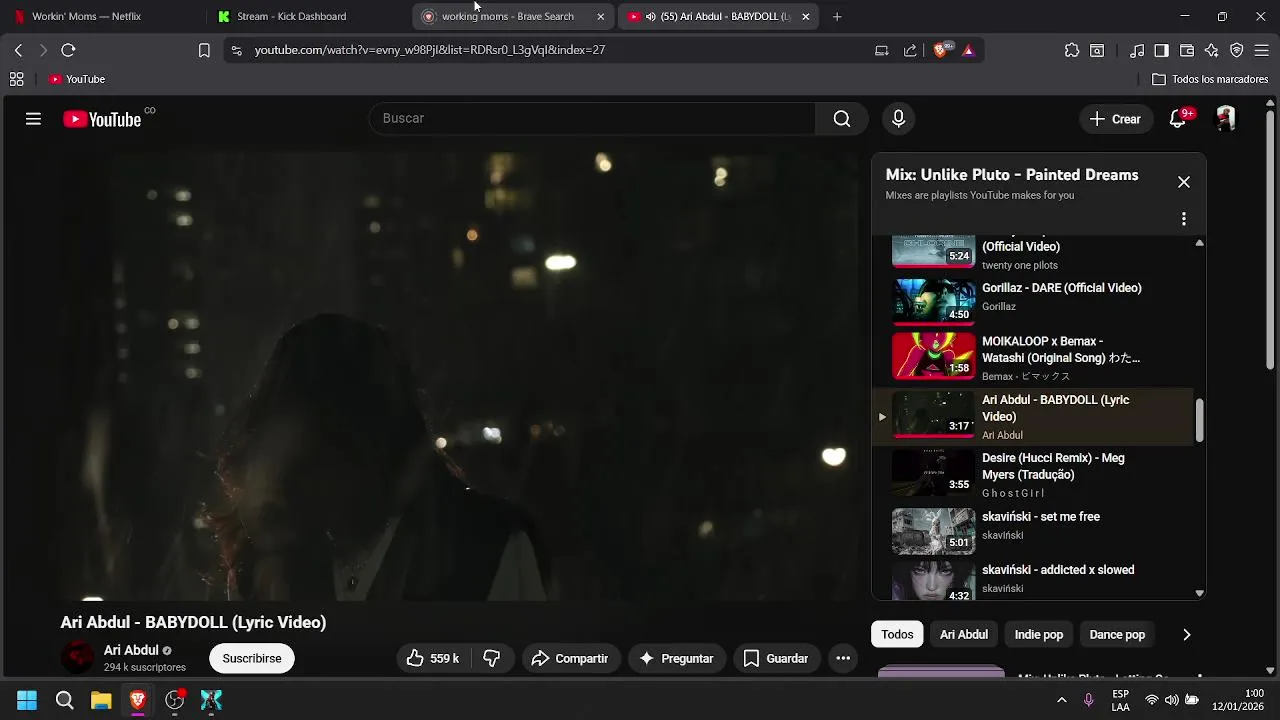Viewport: 1280px width, 720px height.
Task: Open File Explorer from the taskbar
Action: [x=101, y=700]
